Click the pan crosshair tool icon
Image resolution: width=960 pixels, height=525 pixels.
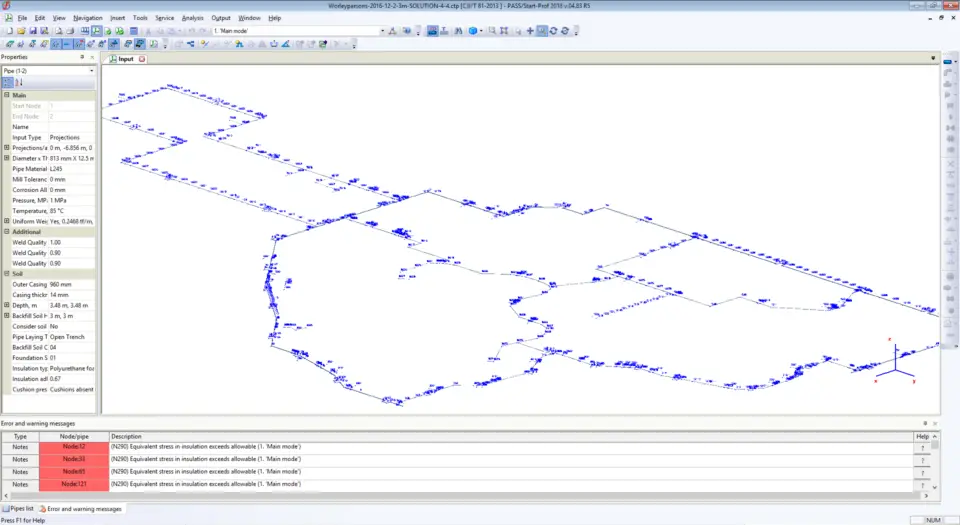click(530, 31)
